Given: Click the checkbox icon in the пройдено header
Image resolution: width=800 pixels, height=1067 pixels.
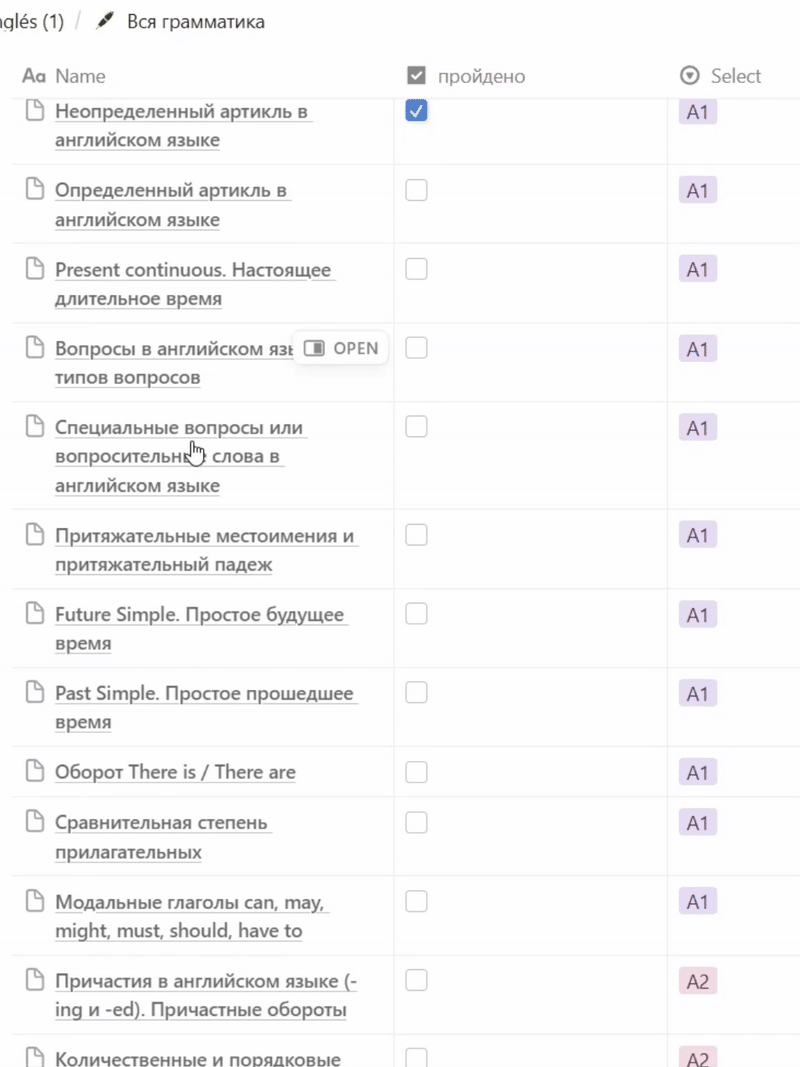Looking at the screenshot, I should coord(415,74).
